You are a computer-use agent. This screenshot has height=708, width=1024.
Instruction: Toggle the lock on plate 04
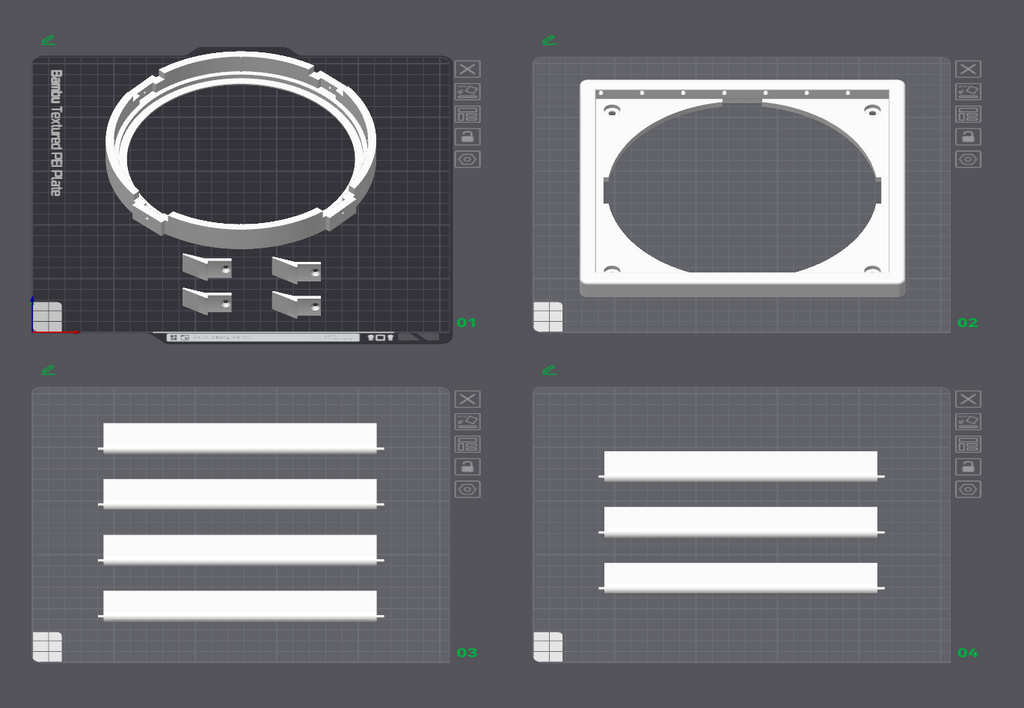click(x=968, y=466)
